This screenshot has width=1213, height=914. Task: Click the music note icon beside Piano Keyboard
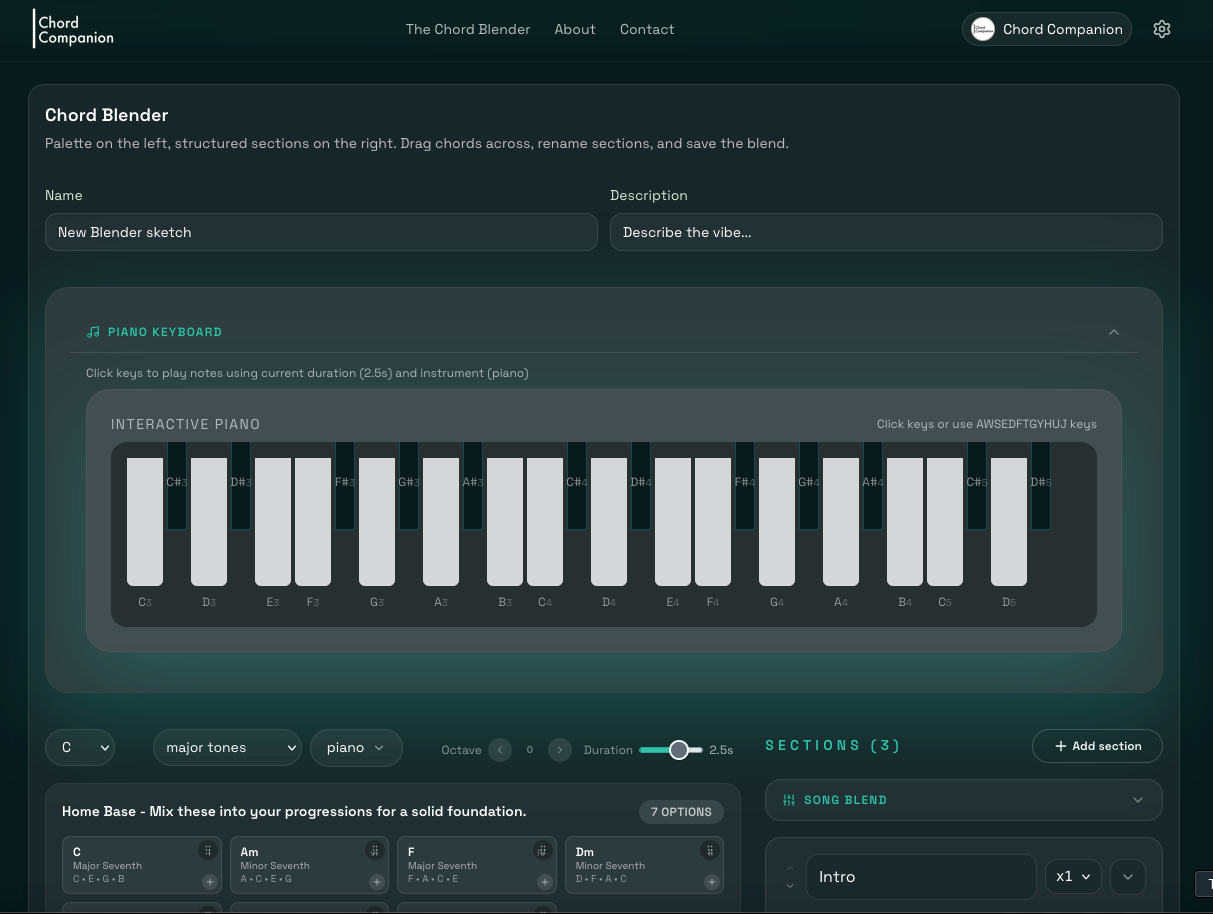click(93, 332)
